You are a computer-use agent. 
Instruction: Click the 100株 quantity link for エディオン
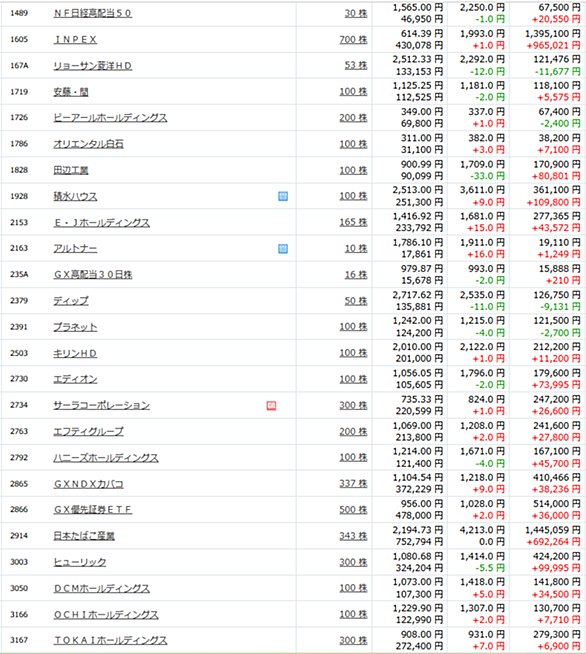(x=353, y=379)
